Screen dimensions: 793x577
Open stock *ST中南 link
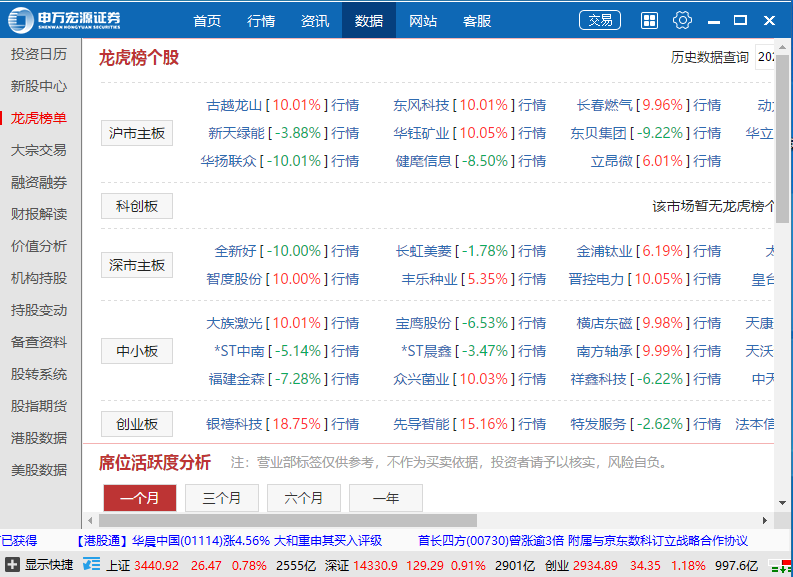tap(239, 351)
